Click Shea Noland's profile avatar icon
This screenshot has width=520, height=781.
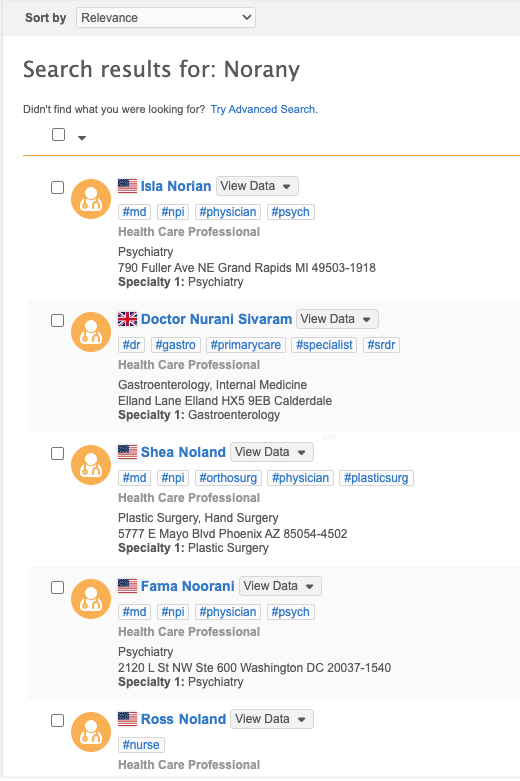pos(91,465)
